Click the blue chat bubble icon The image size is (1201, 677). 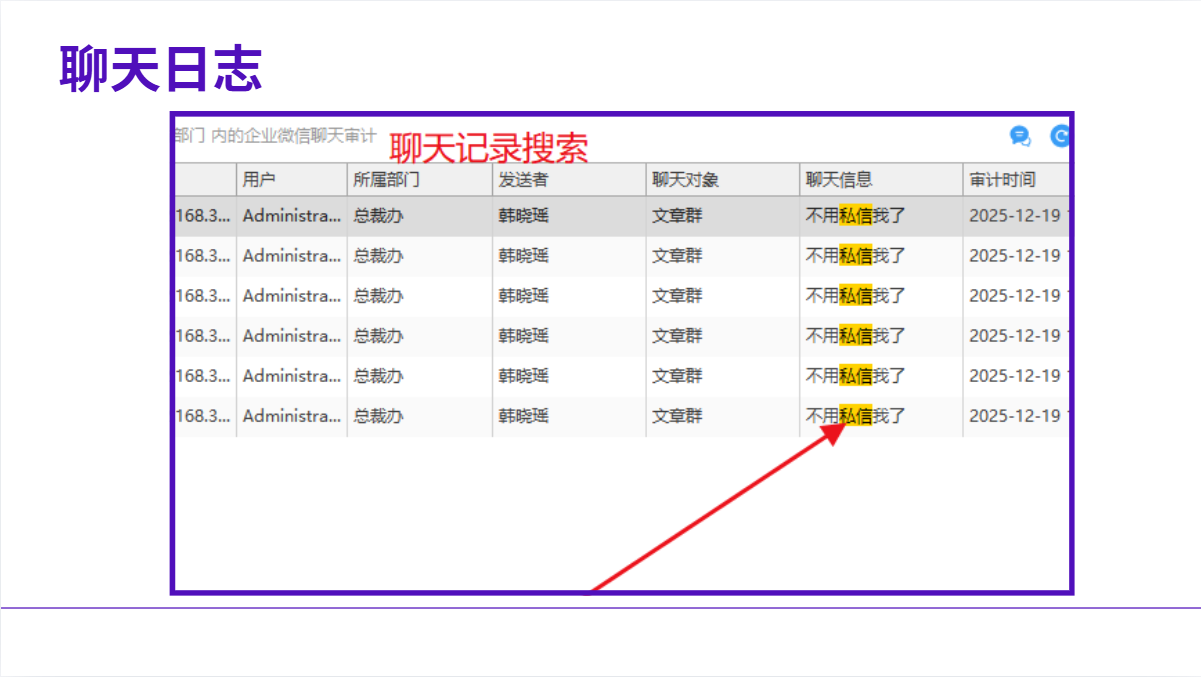(x=1020, y=137)
